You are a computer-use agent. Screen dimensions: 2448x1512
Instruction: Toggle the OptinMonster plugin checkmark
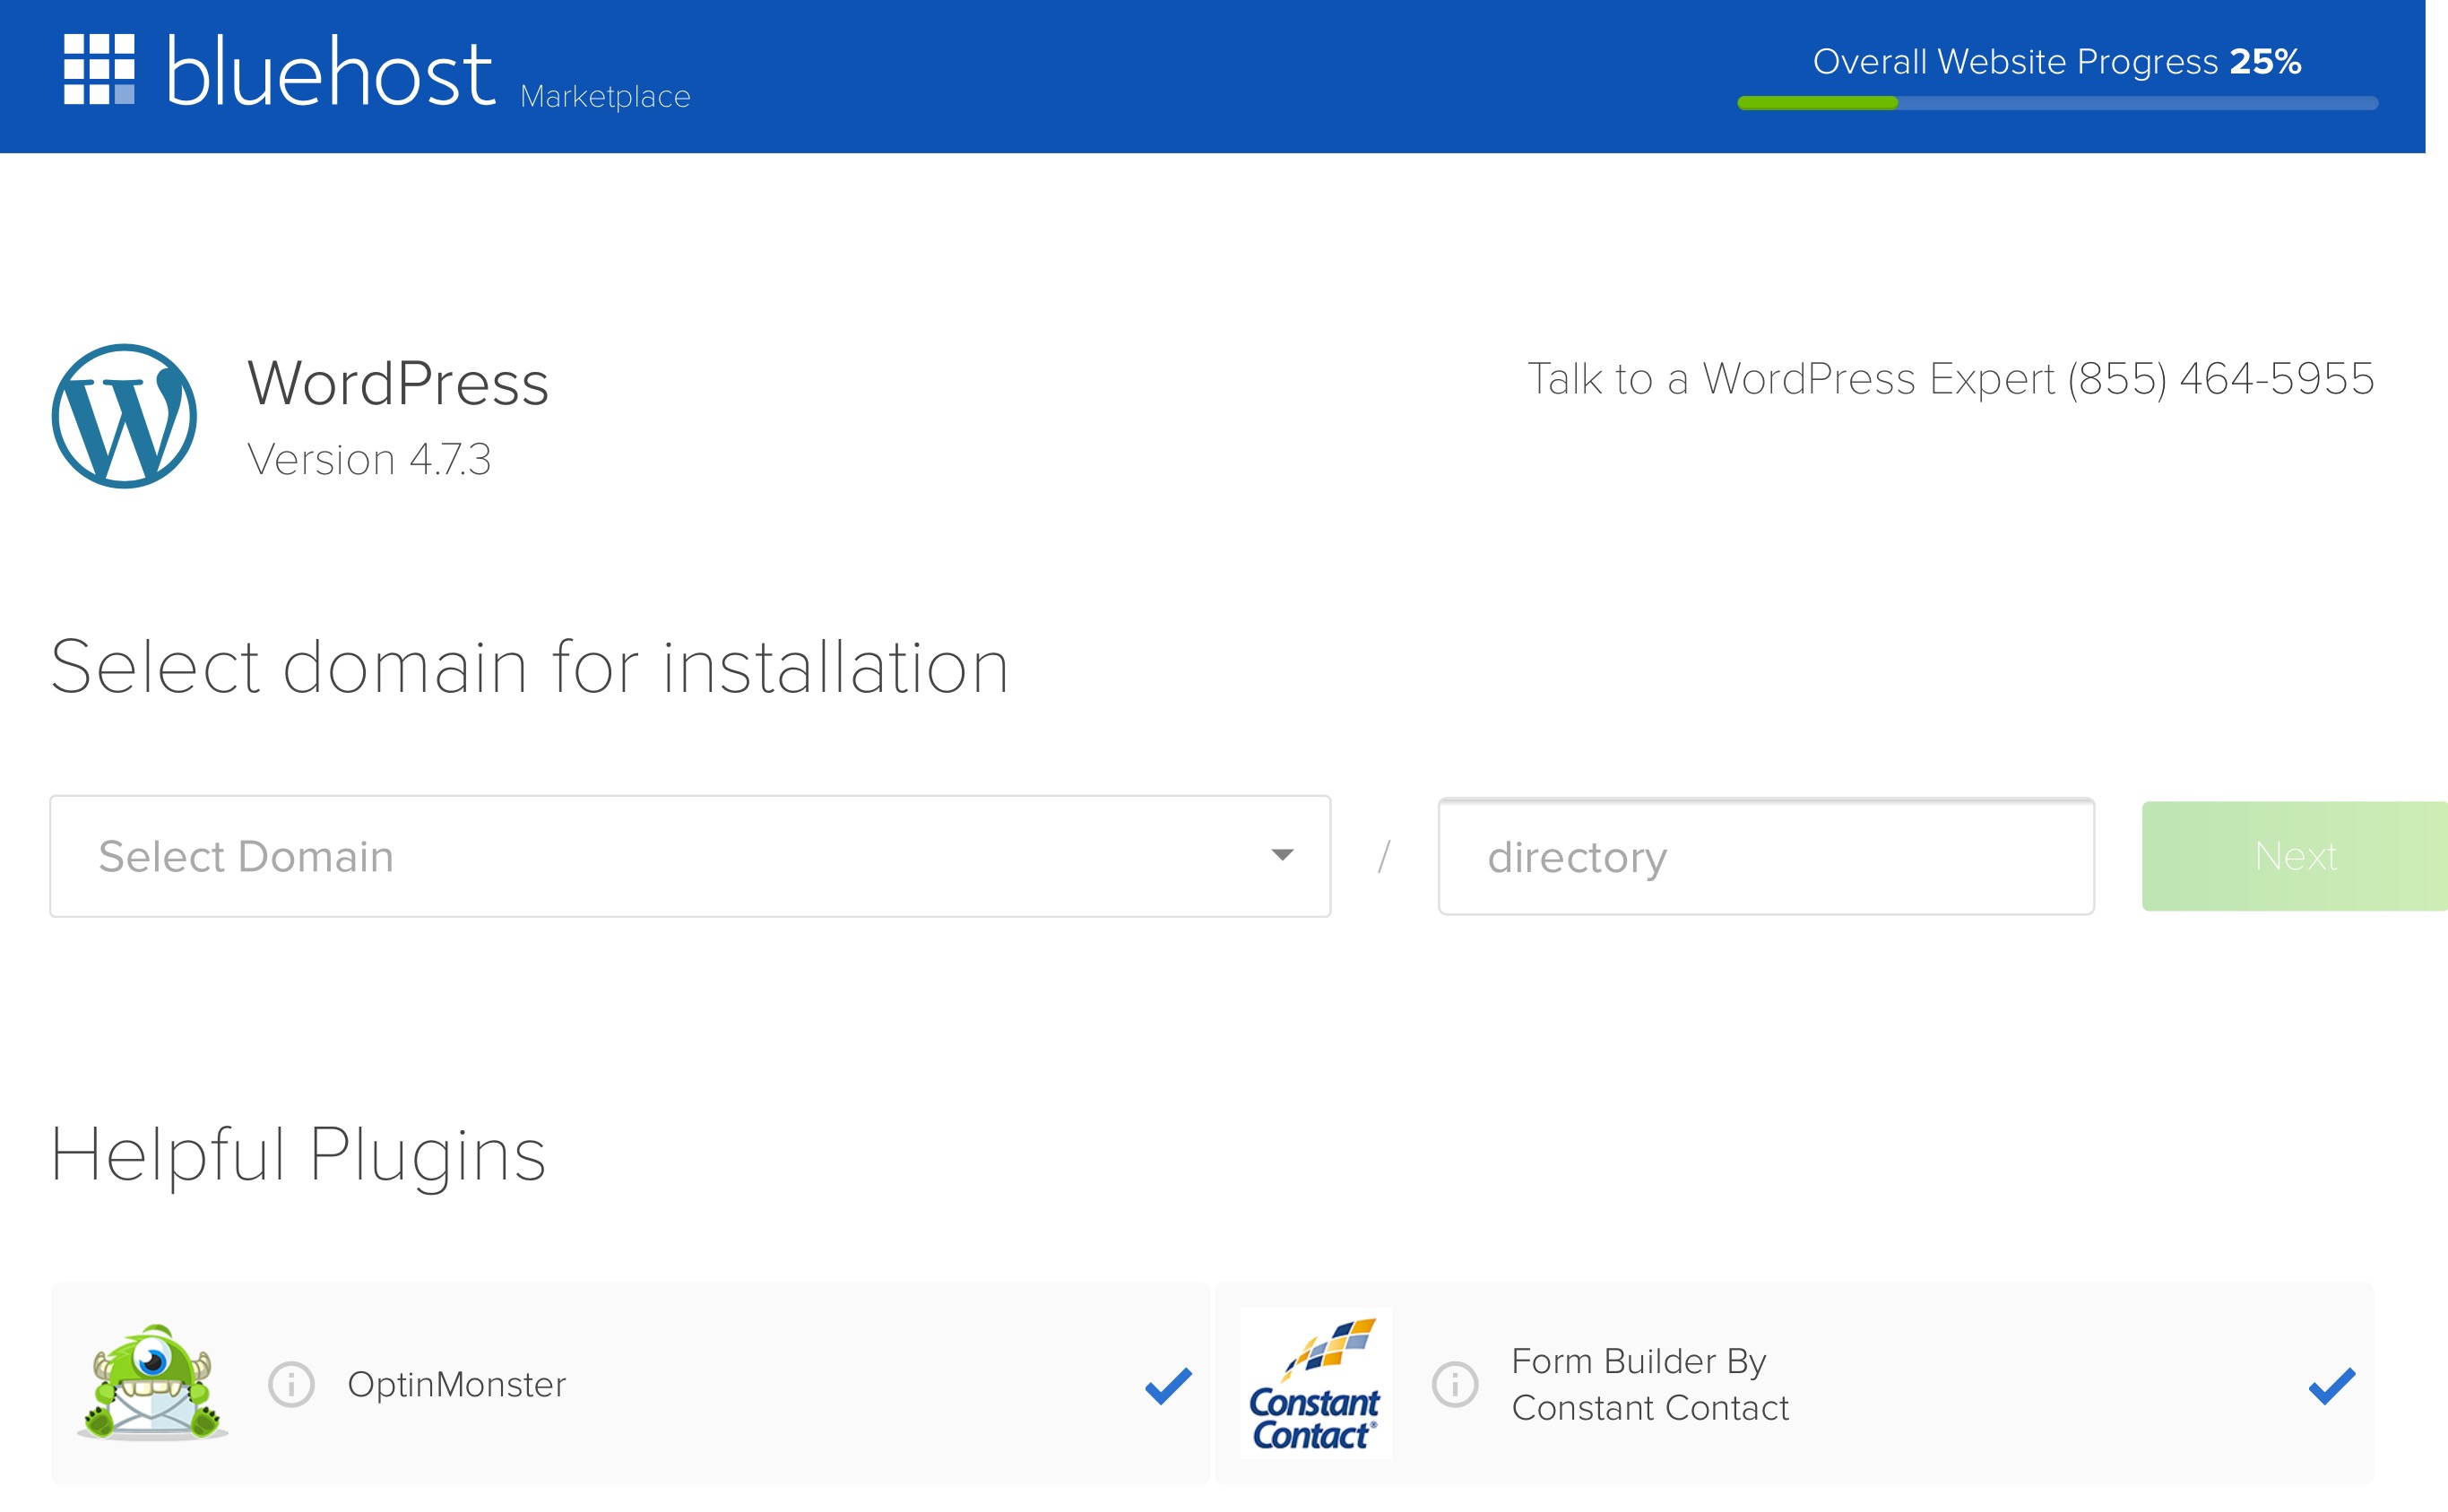pyautogui.click(x=1168, y=1385)
